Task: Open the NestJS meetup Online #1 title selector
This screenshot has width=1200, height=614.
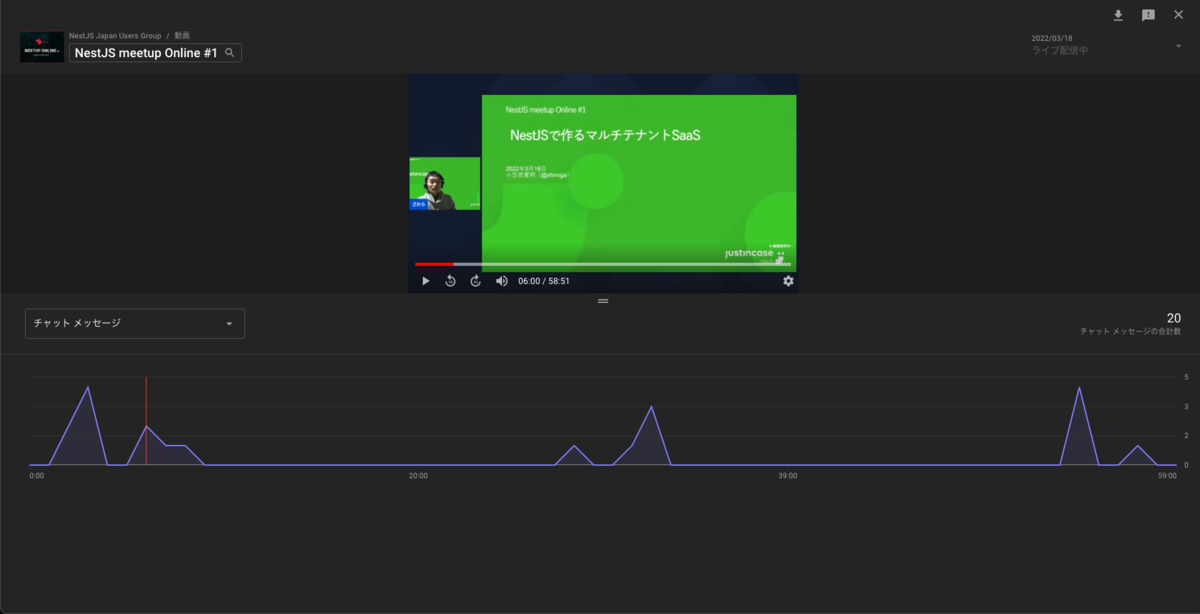Action: pos(155,53)
